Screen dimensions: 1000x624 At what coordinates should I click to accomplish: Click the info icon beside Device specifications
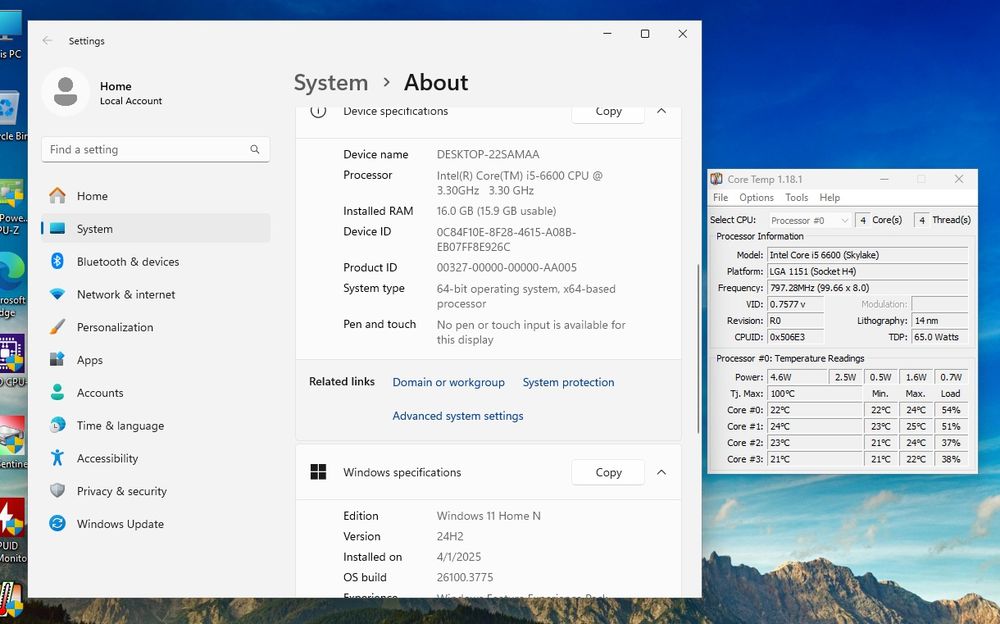(318, 111)
